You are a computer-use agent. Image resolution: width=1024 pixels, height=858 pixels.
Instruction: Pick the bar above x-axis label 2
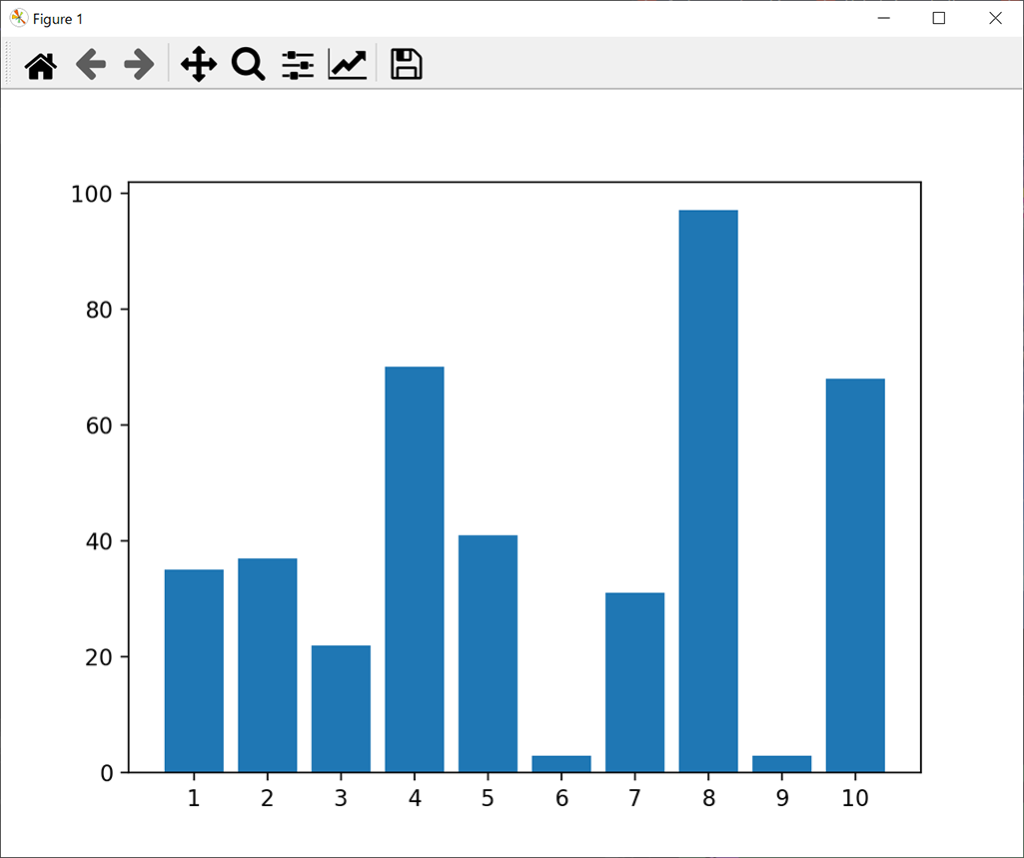click(267, 665)
